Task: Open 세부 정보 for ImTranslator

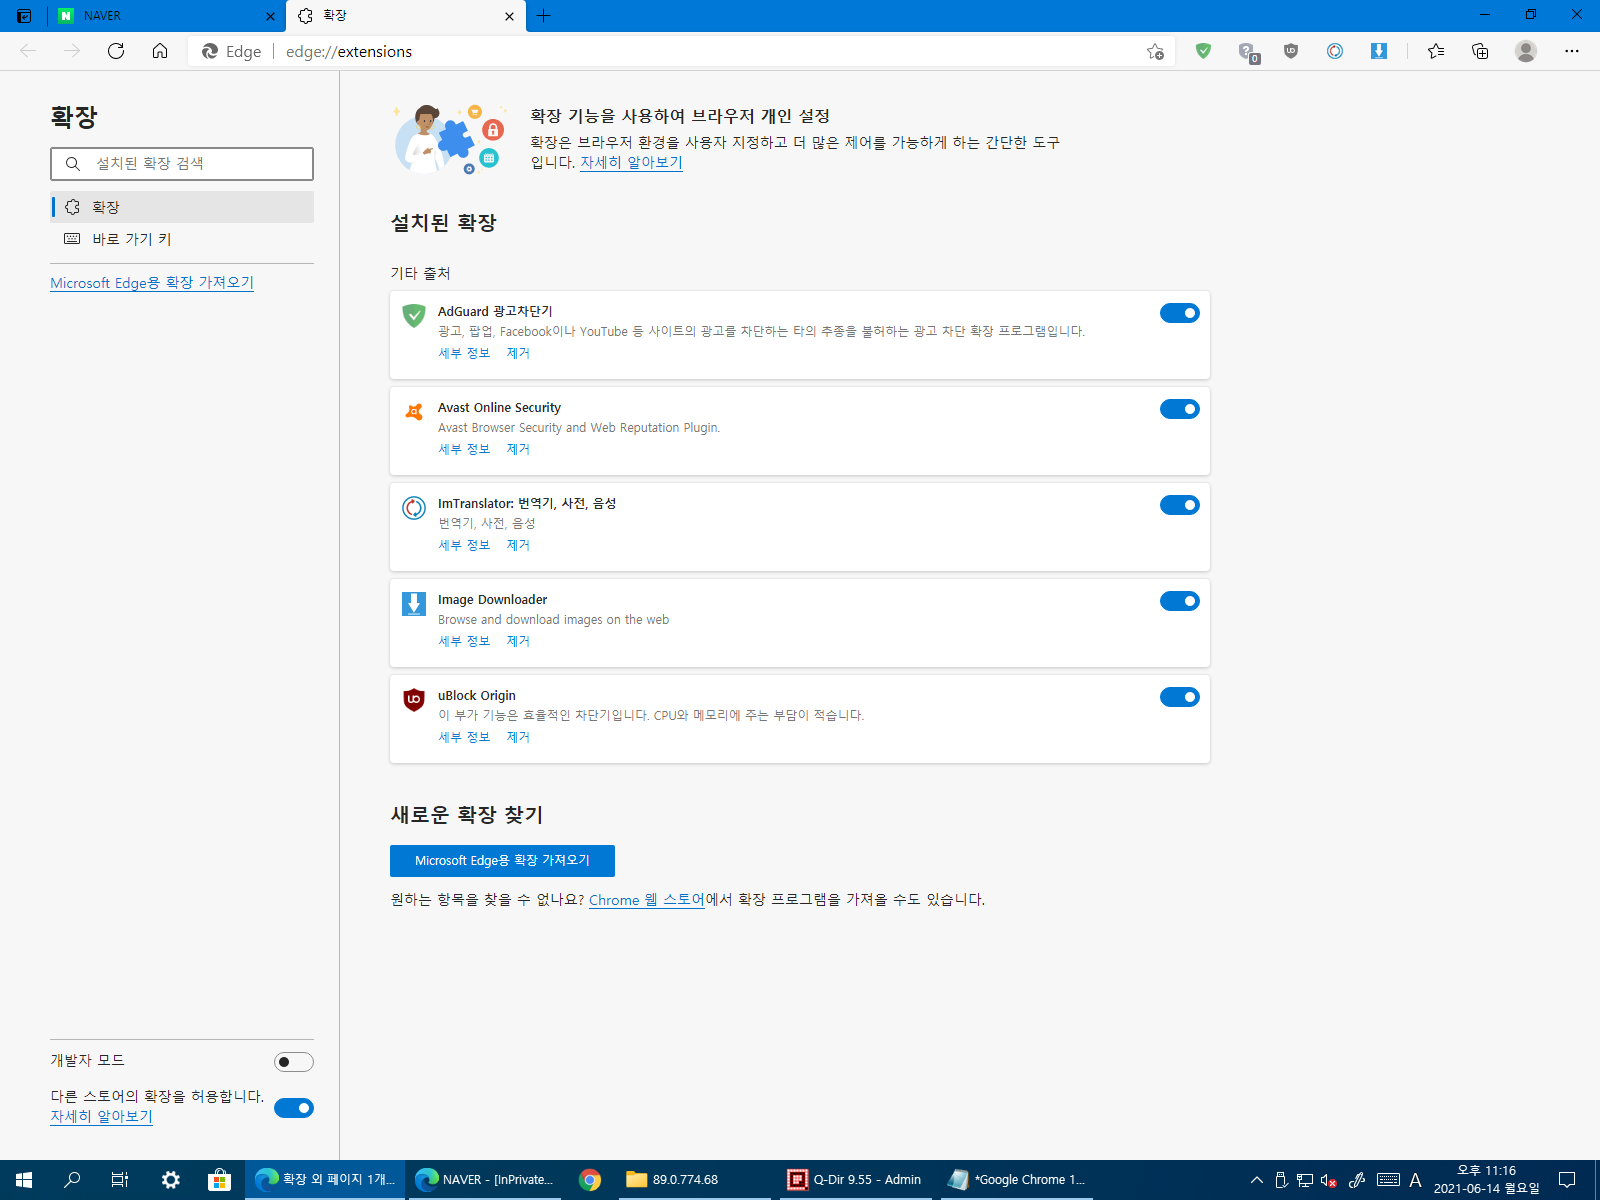Action: [x=464, y=545]
